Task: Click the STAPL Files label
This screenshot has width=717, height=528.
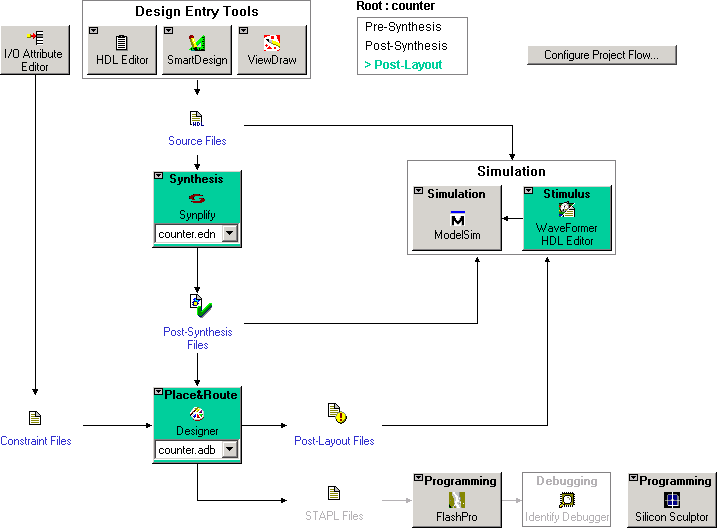Action: 334,516
